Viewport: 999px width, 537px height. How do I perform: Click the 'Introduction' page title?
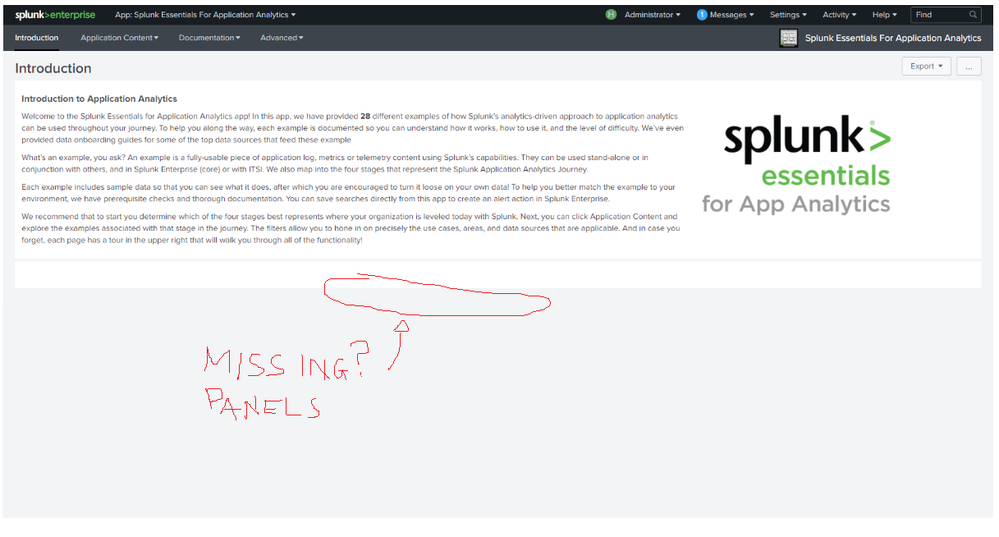[x=53, y=68]
